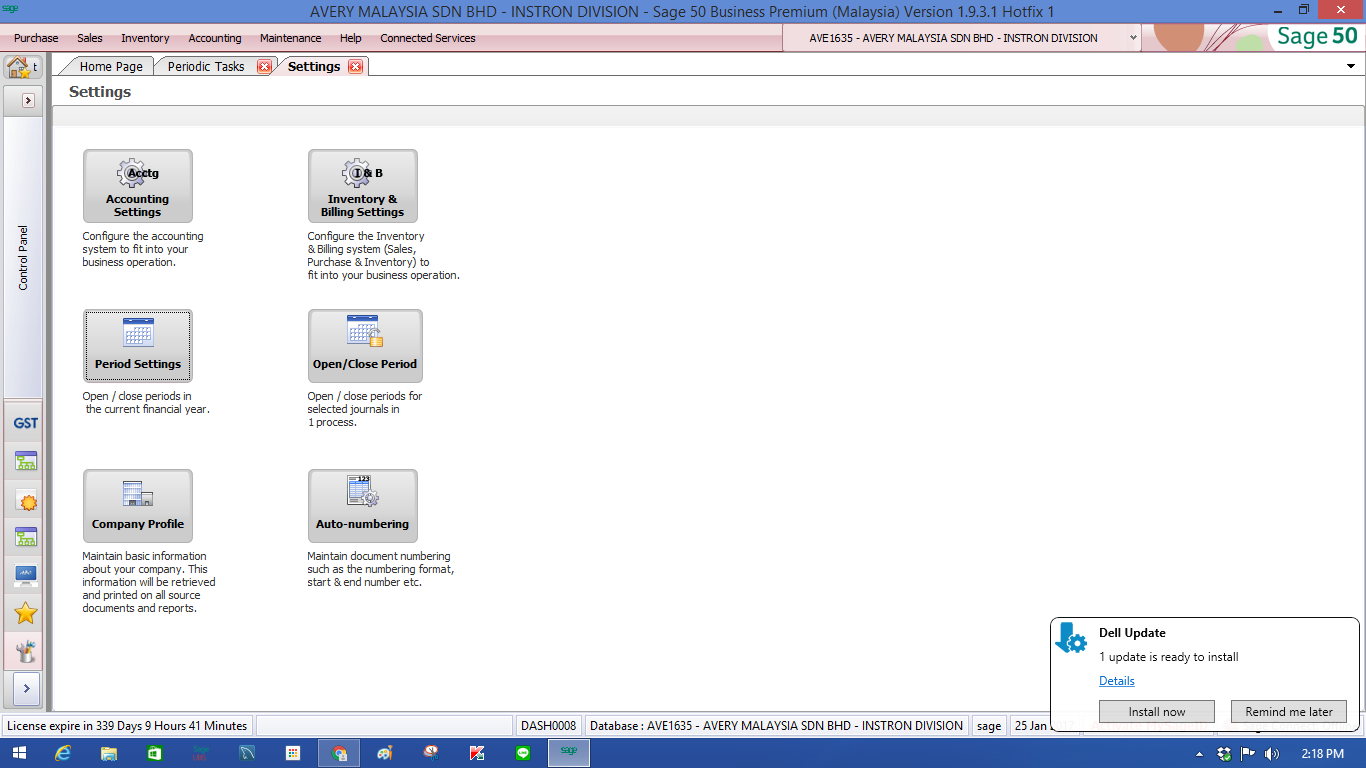This screenshot has width=1366, height=768.
Task: Click the bottom sidebar chevron button
Action: click(x=26, y=688)
